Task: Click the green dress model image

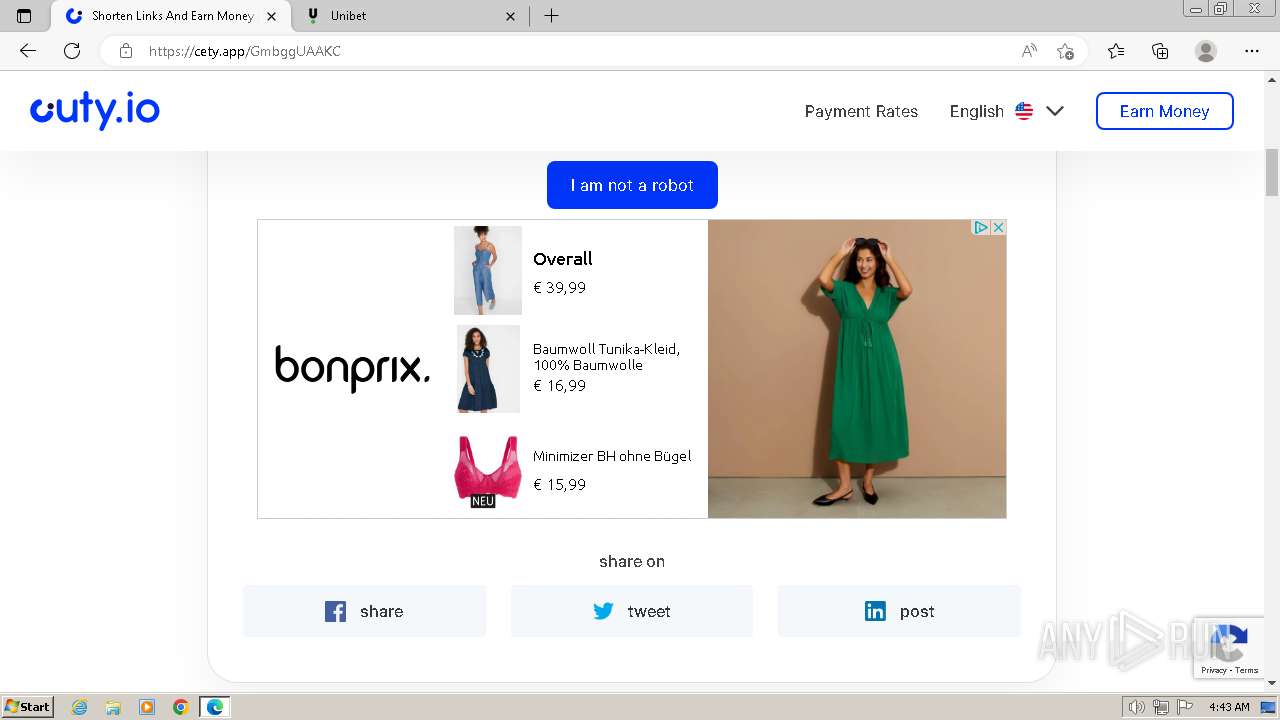Action: (x=857, y=369)
